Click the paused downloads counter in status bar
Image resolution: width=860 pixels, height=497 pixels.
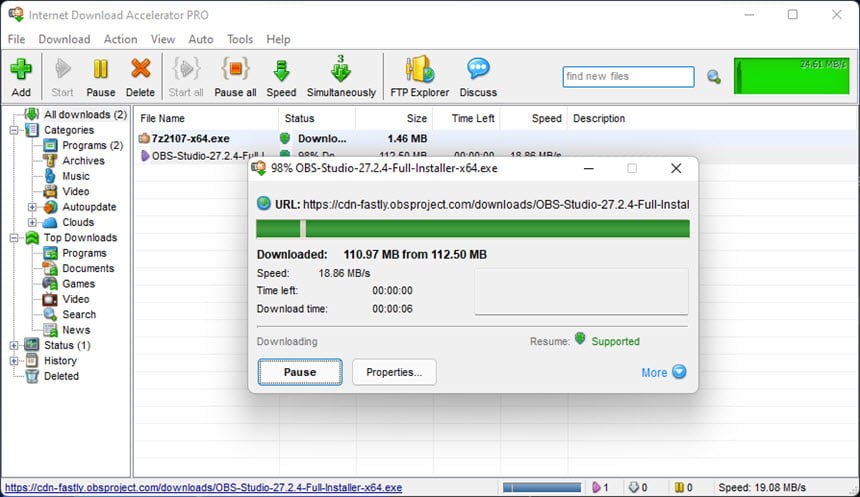(x=683, y=487)
